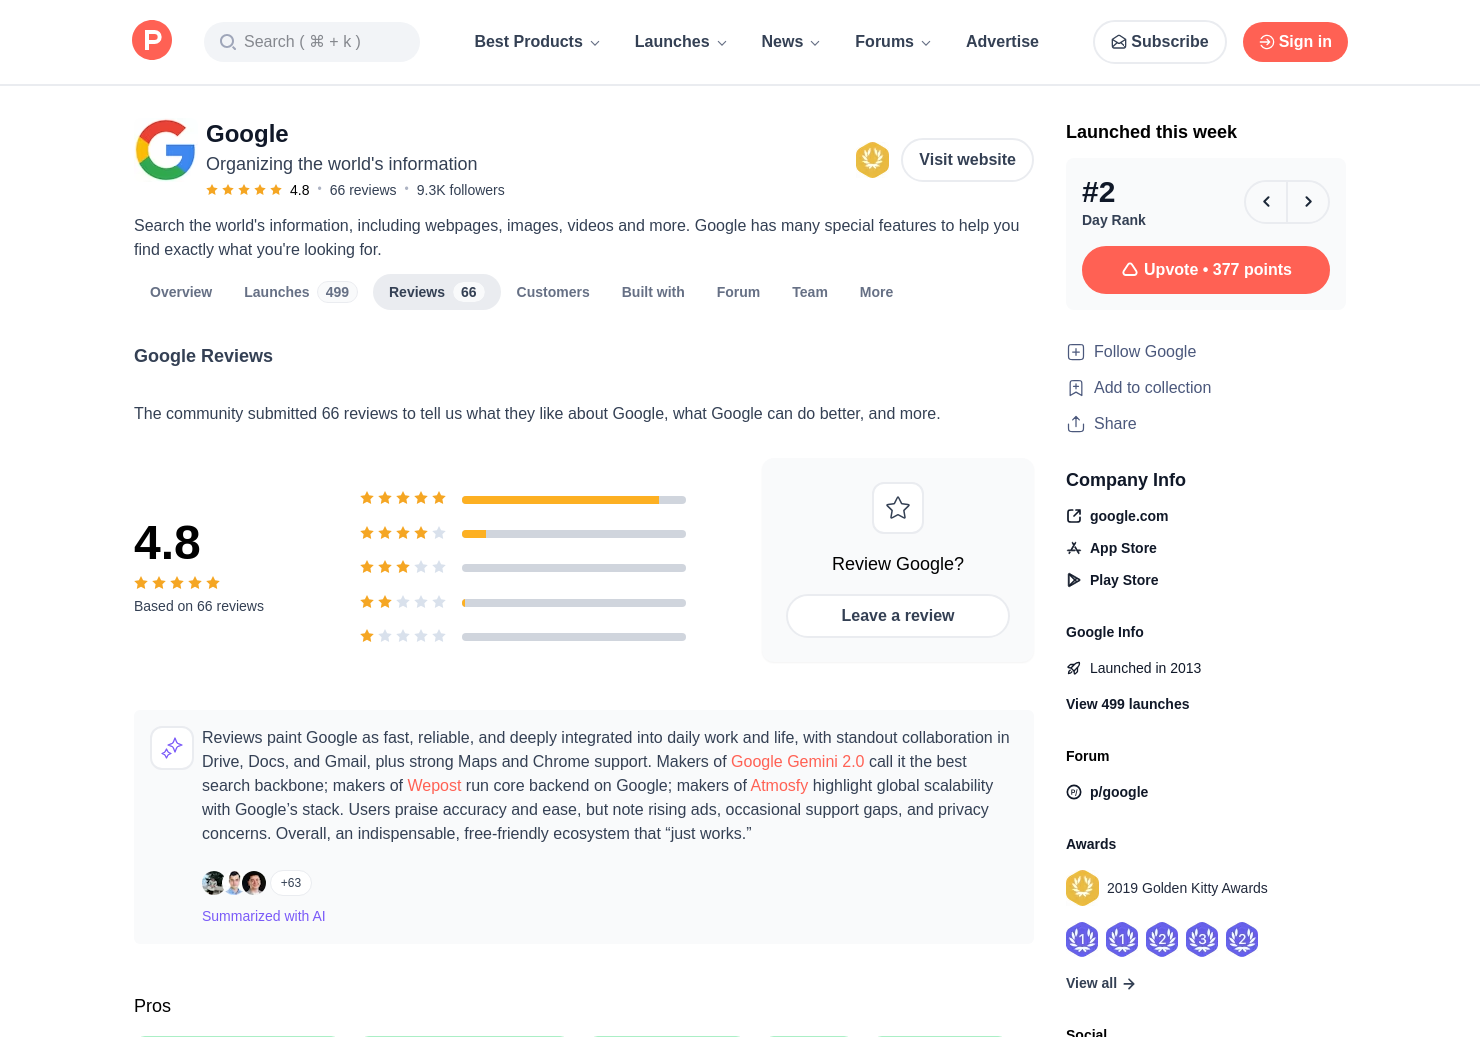
Task: Open the Play Store link
Action: [x=1123, y=580]
